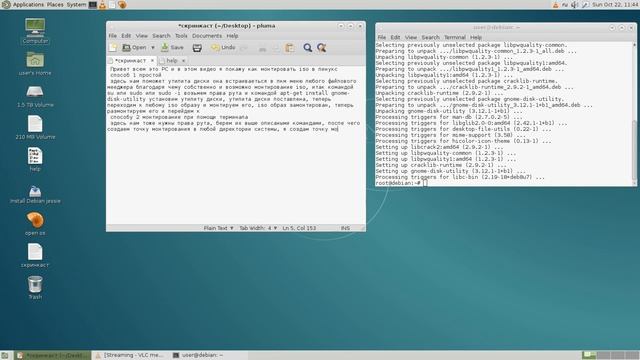The height and width of the screenshot is (360, 640).
Task: Click the Find magnifier icon in pluma
Action: (x=308, y=48)
